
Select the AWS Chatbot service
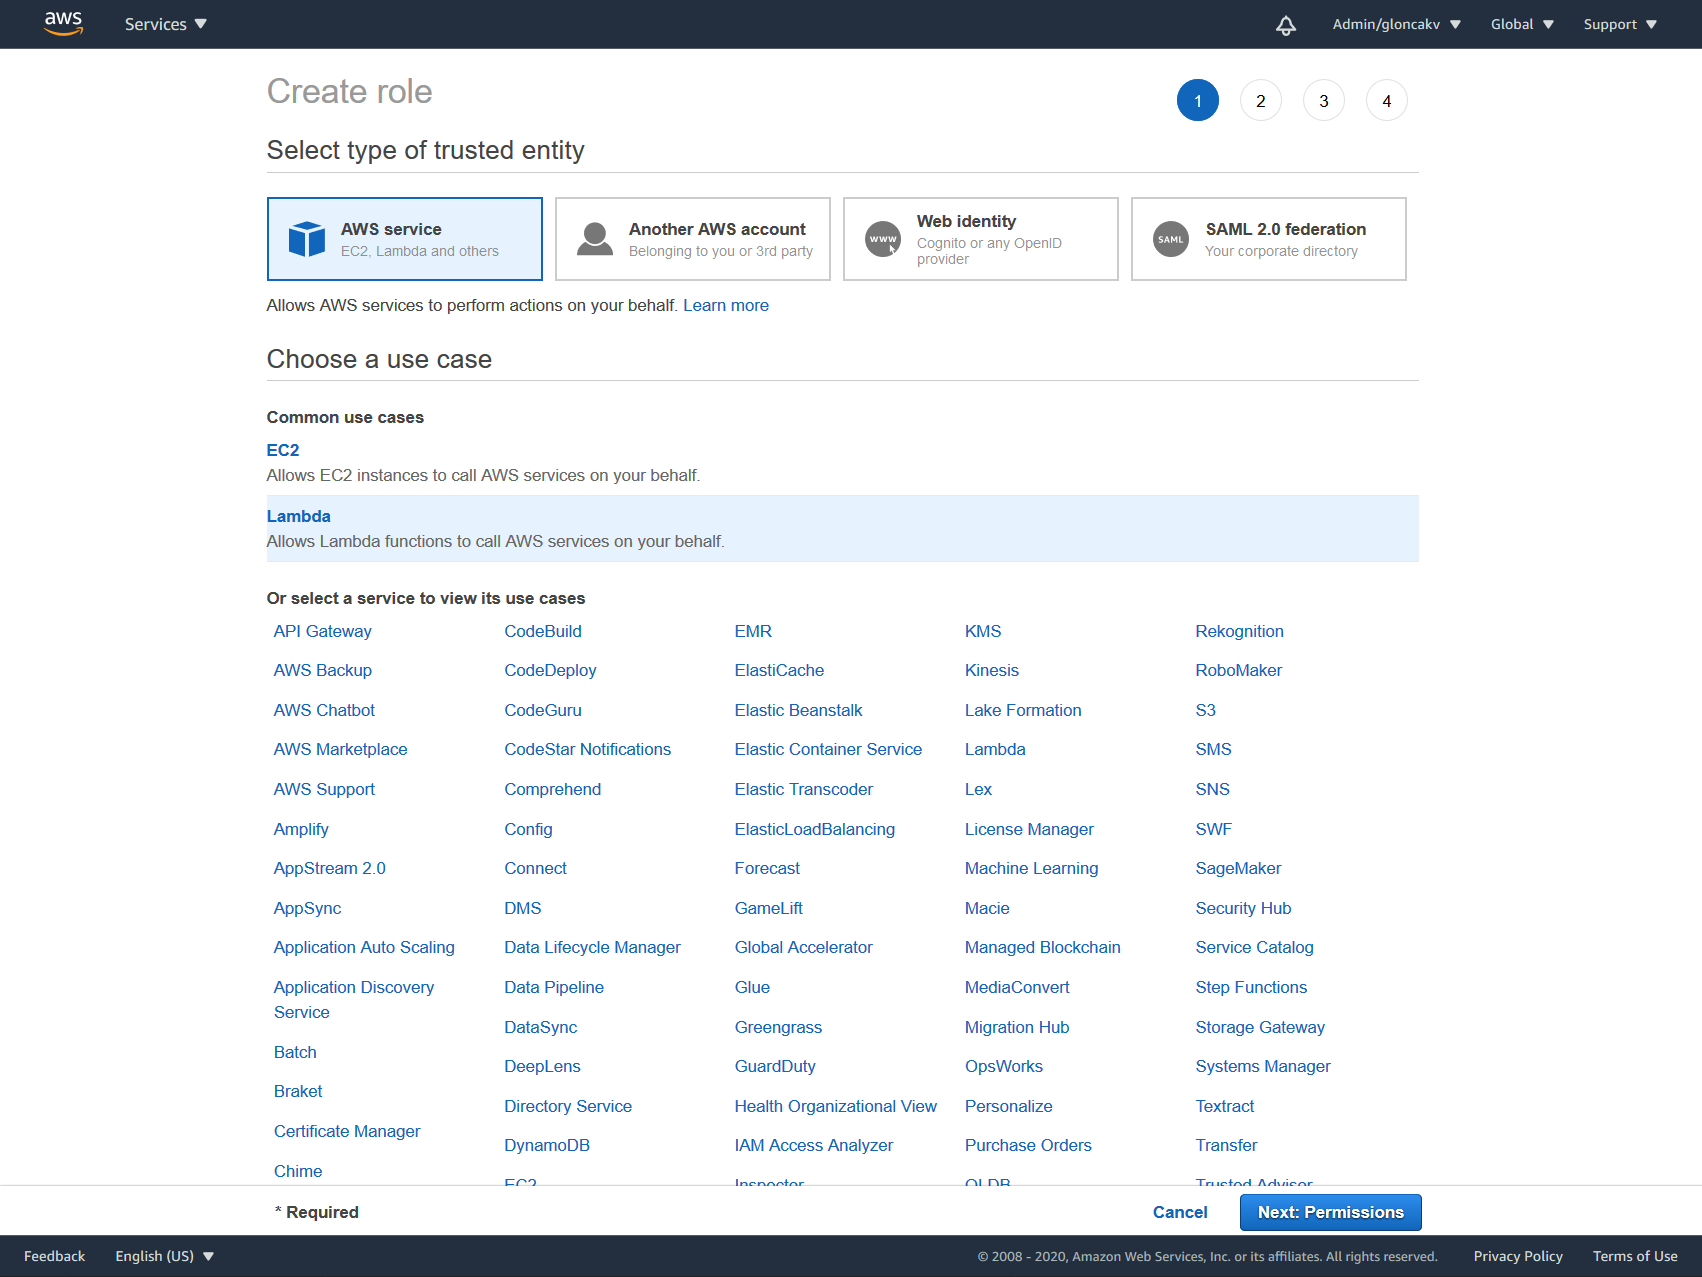coord(324,710)
